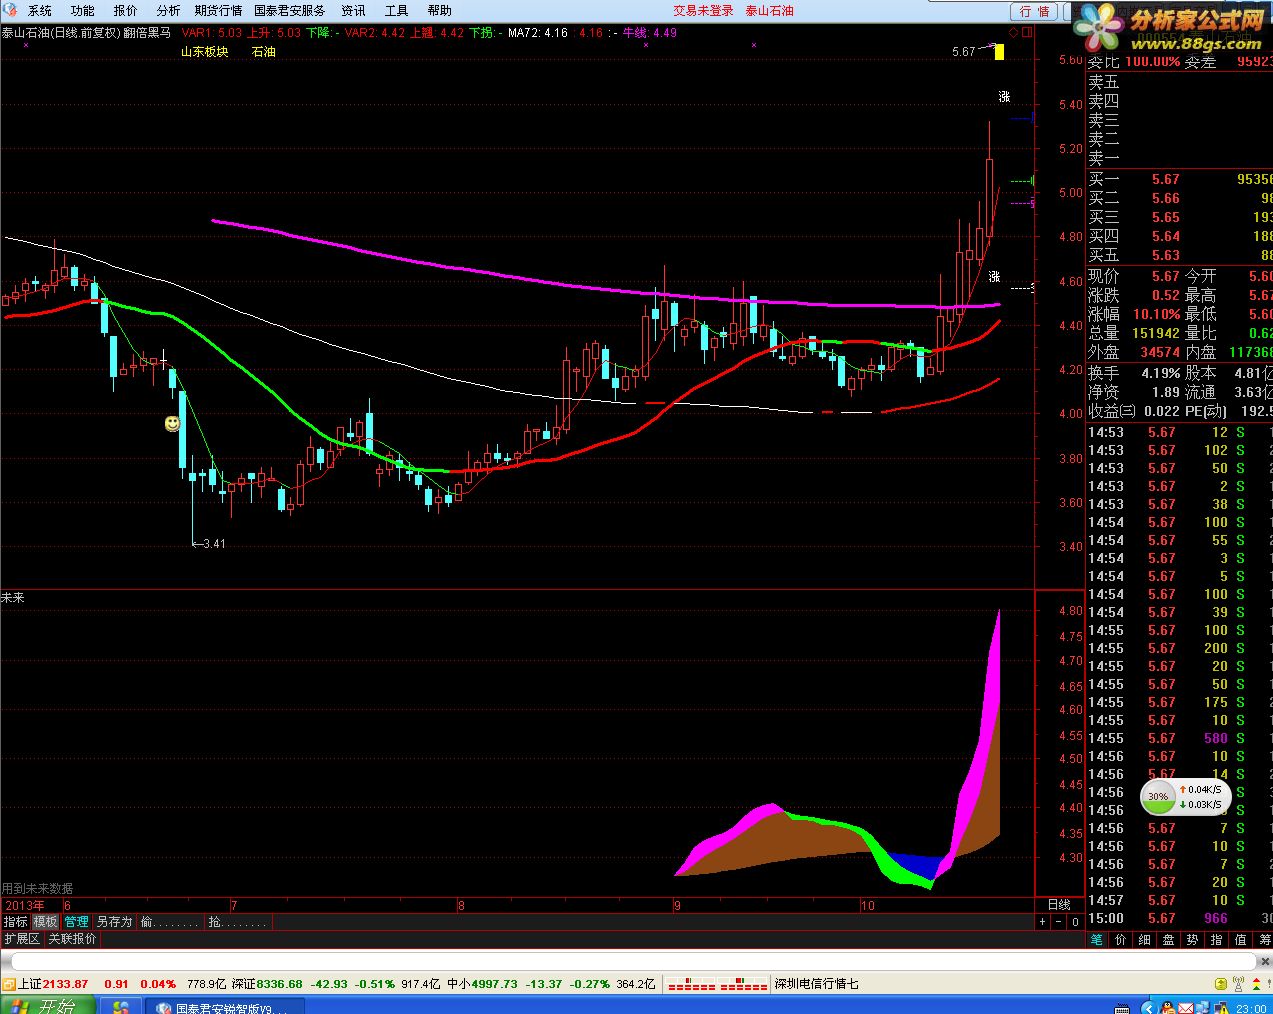Select the 石油 sector label
The width and height of the screenshot is (1273, 1014).
click(x=263, y=52)
